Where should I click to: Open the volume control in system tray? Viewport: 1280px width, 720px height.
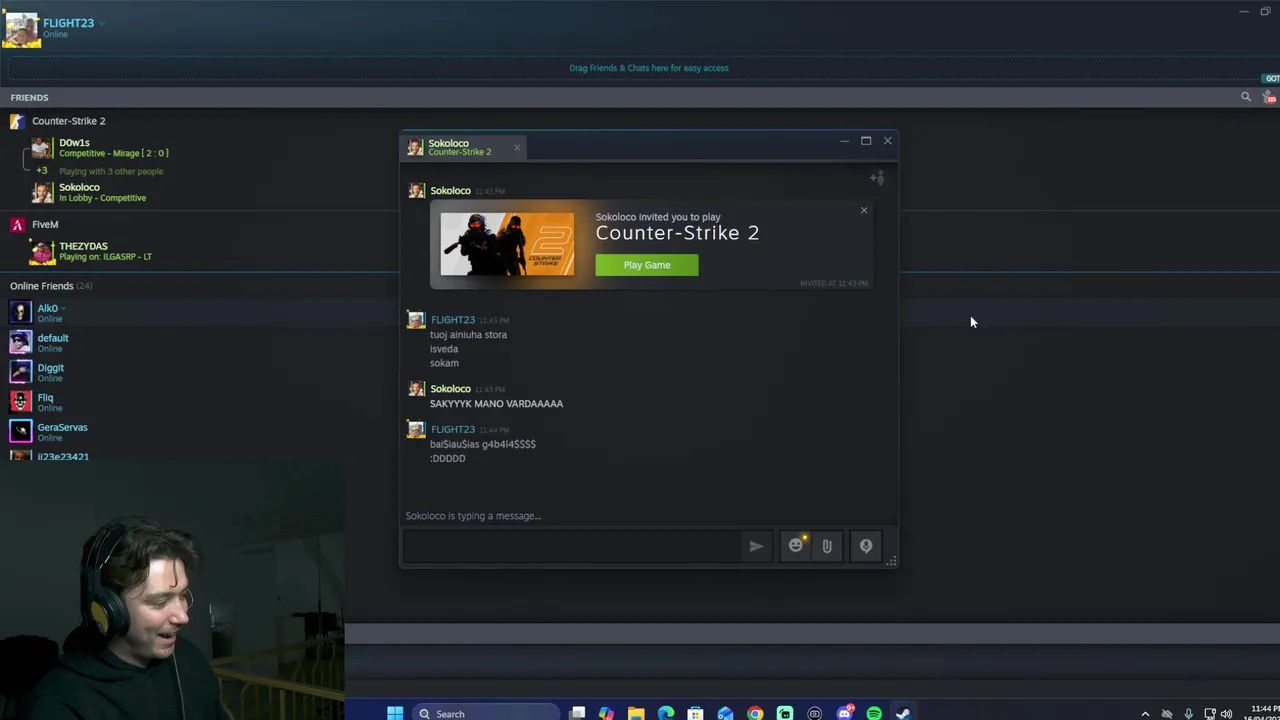(1227, 714)
